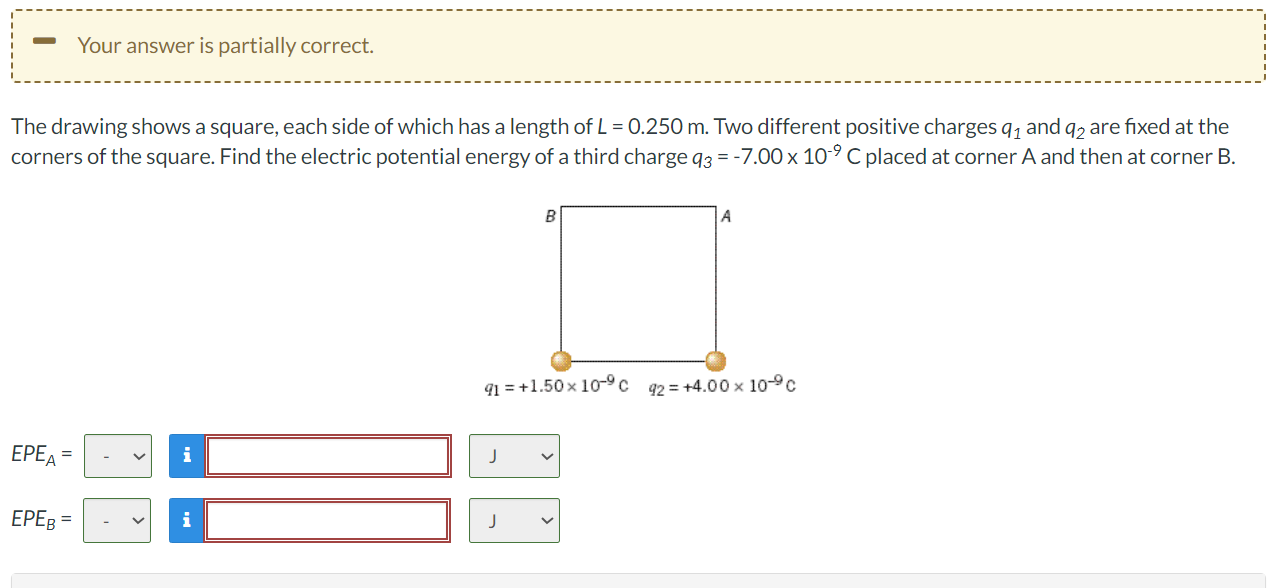Viewport: 1267px width, 588px height.
Task: Click corner label B on the square diagram
Action: point(550,215)
